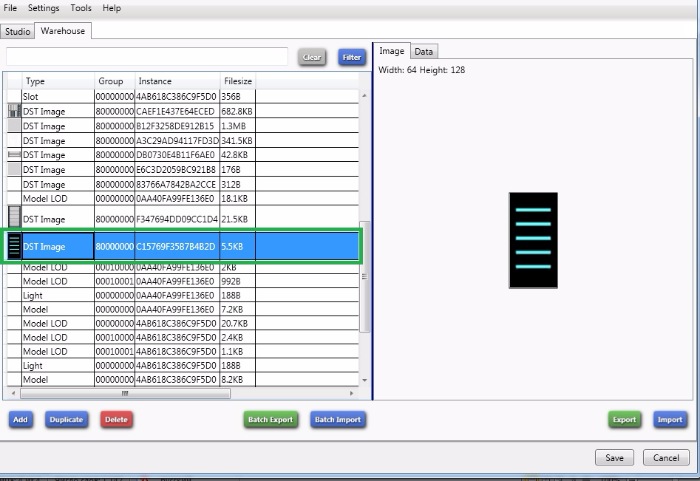Open the File menu

(x=10, y=8)
